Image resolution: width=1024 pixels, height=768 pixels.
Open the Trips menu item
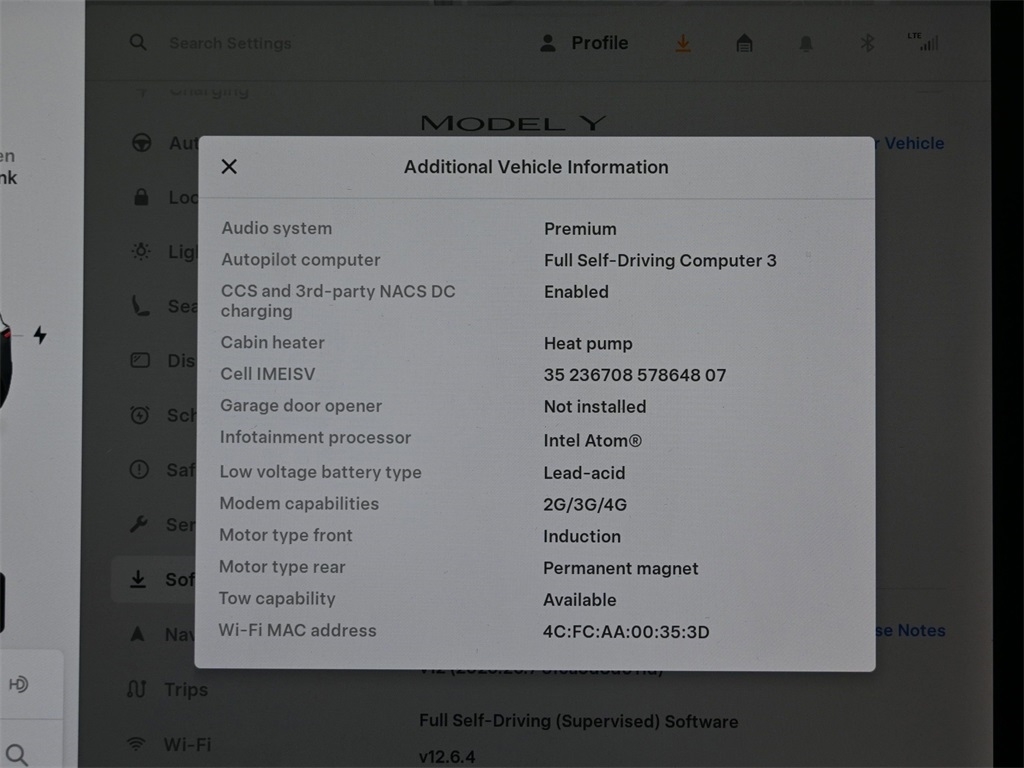[x=168, y=689]
